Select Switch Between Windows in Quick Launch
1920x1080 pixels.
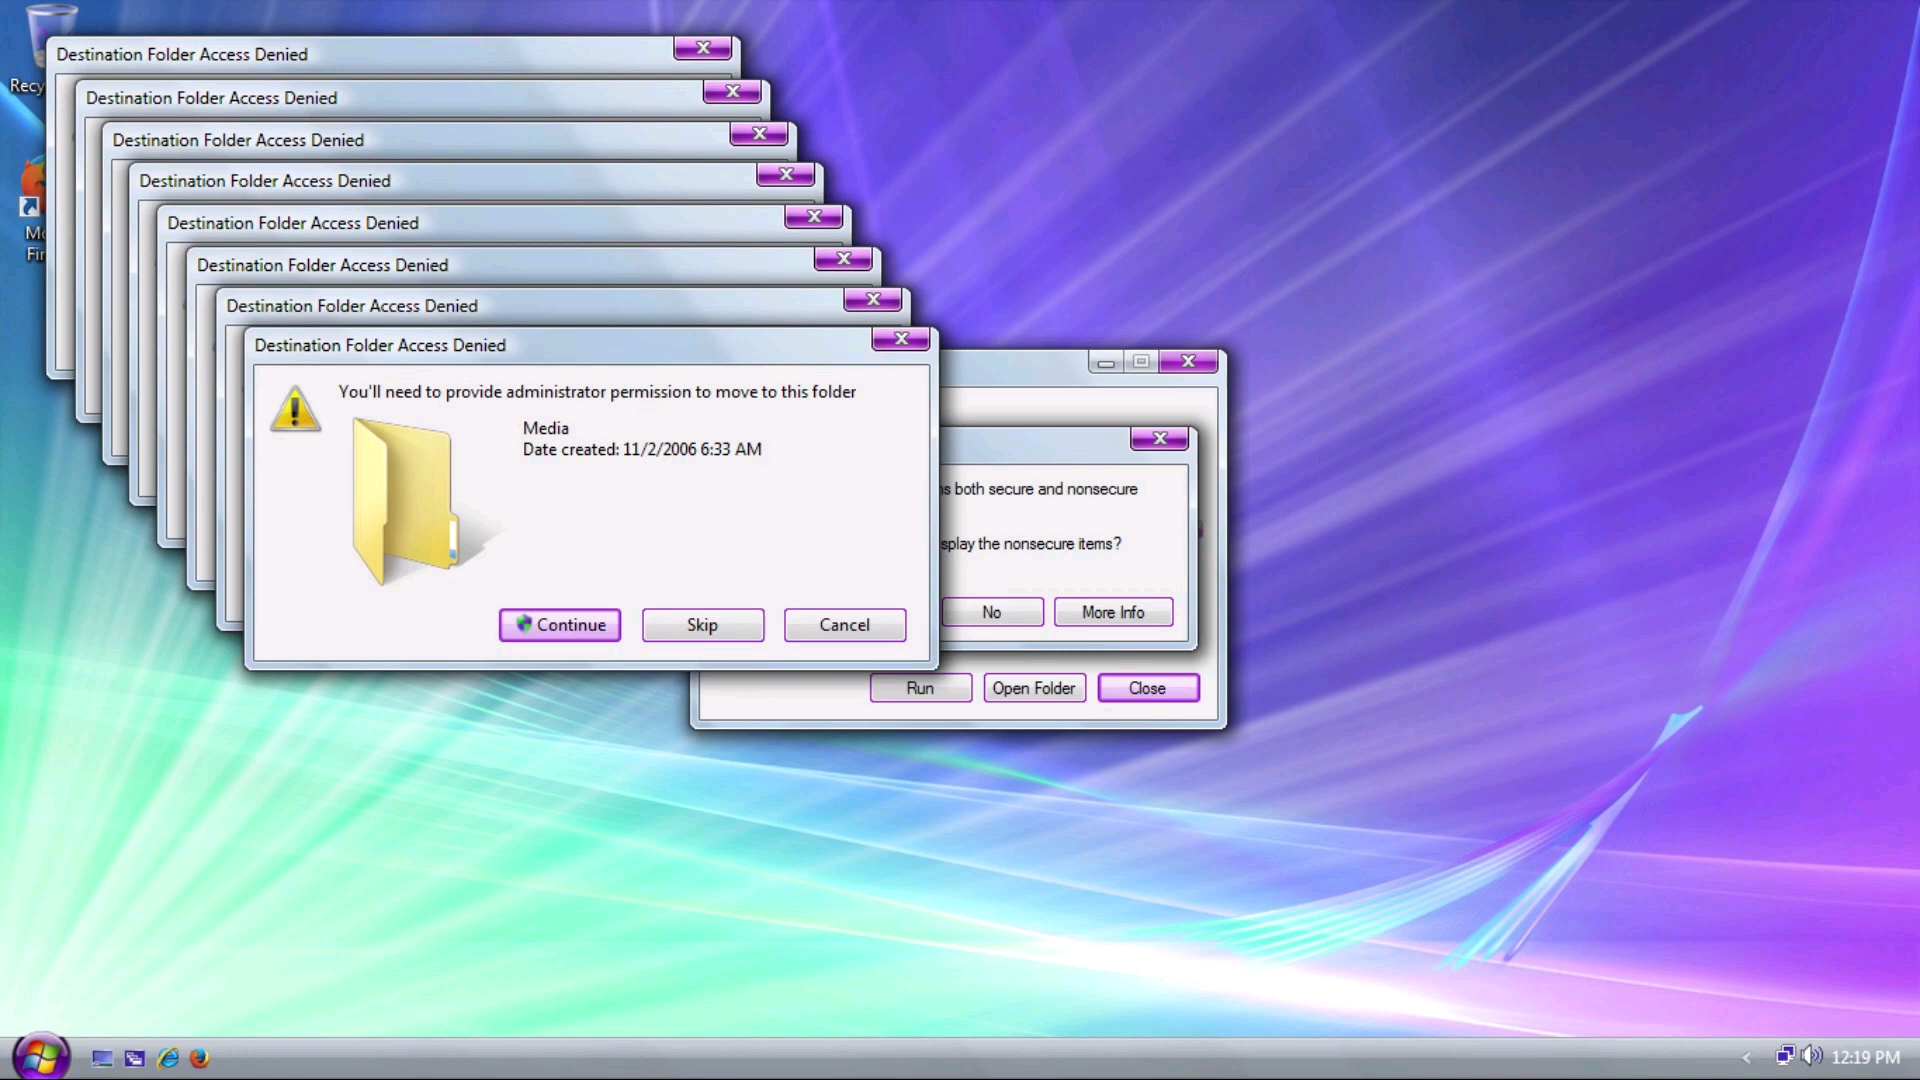134,1058
